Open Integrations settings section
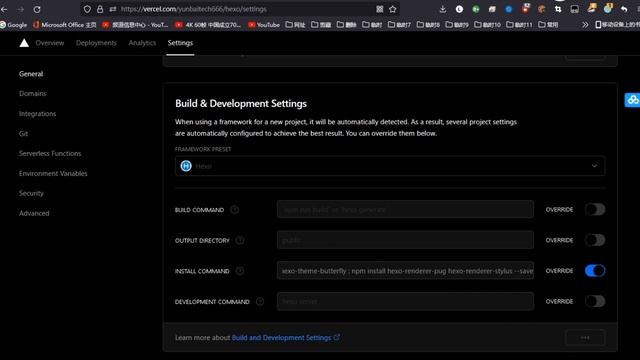Screen dimensions: 640x360 click(x=38, y=113)
